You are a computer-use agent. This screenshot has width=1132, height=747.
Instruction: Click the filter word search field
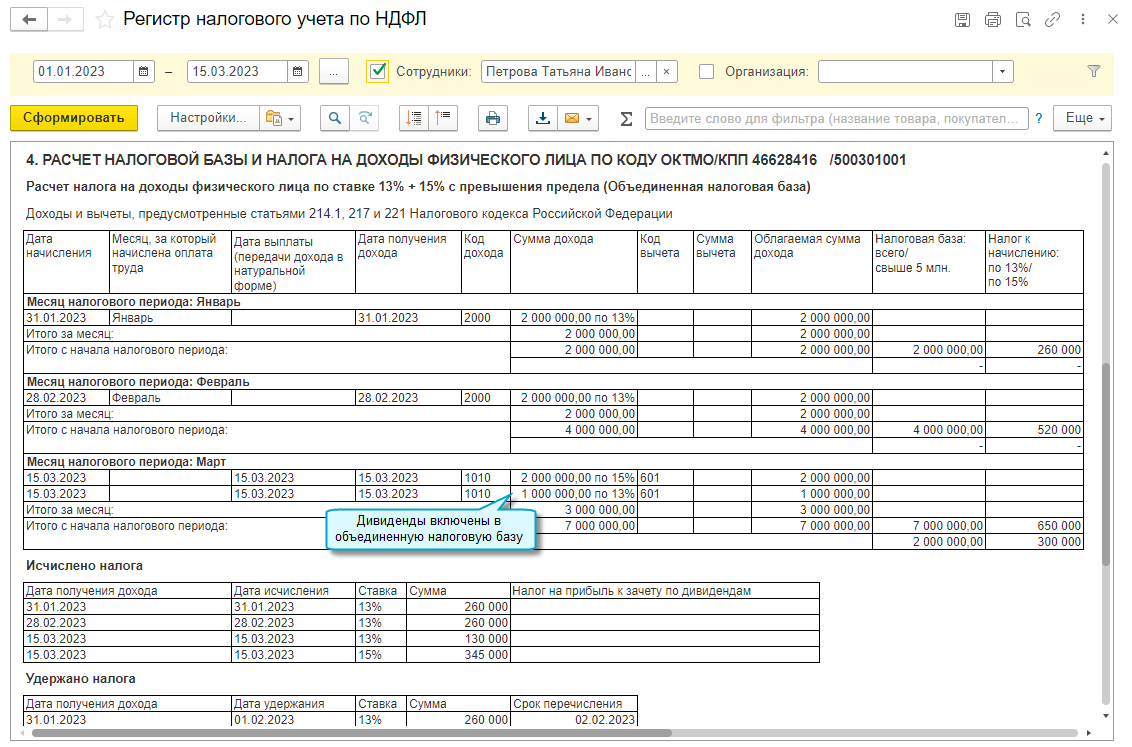[x=836, y=118]
